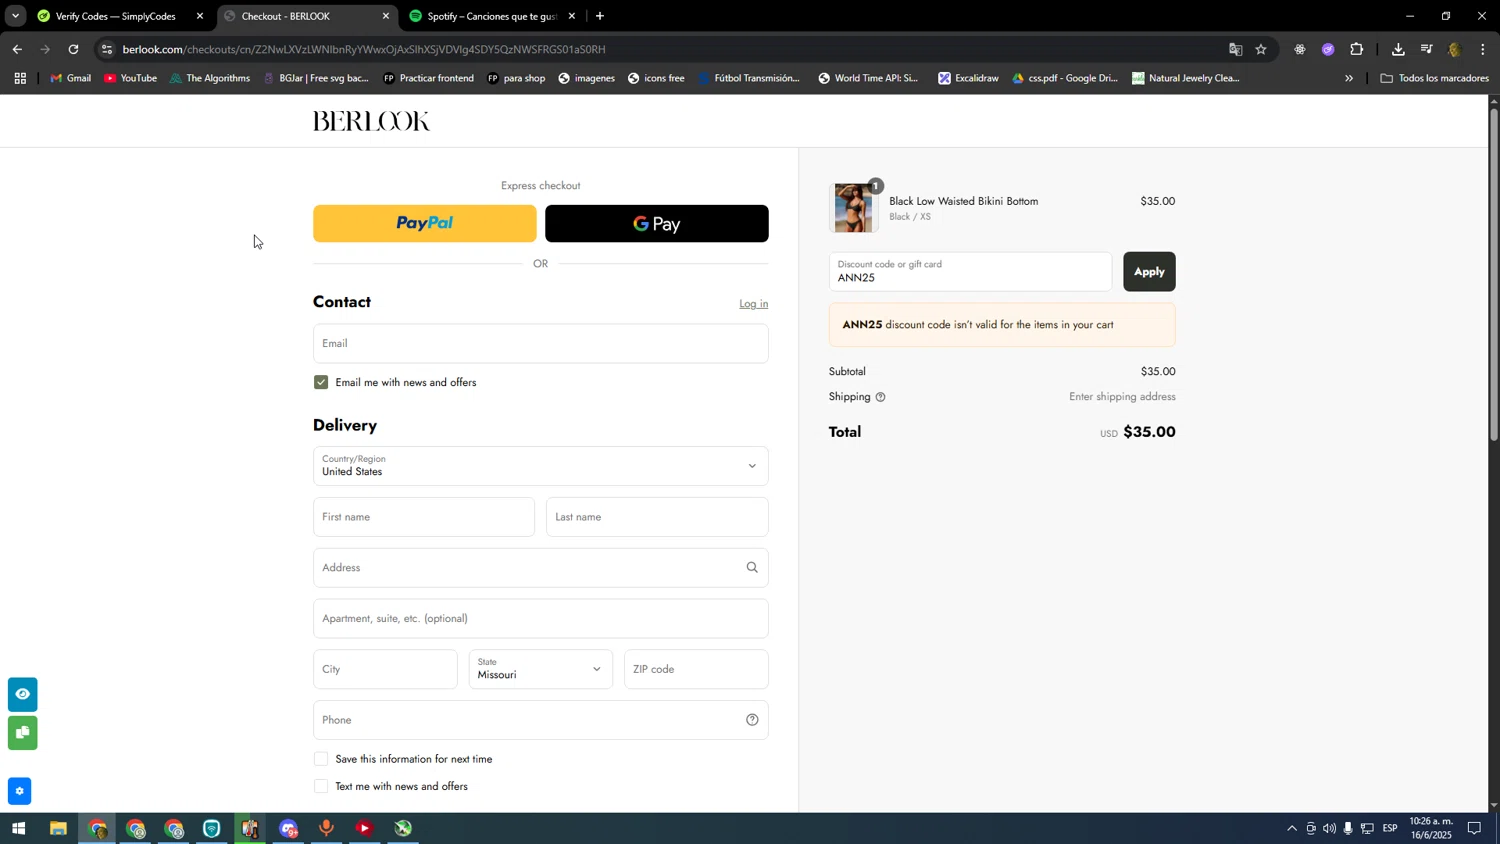Open a new browser tab
This screenshot has height=844, width=1500.
[600, 16]
